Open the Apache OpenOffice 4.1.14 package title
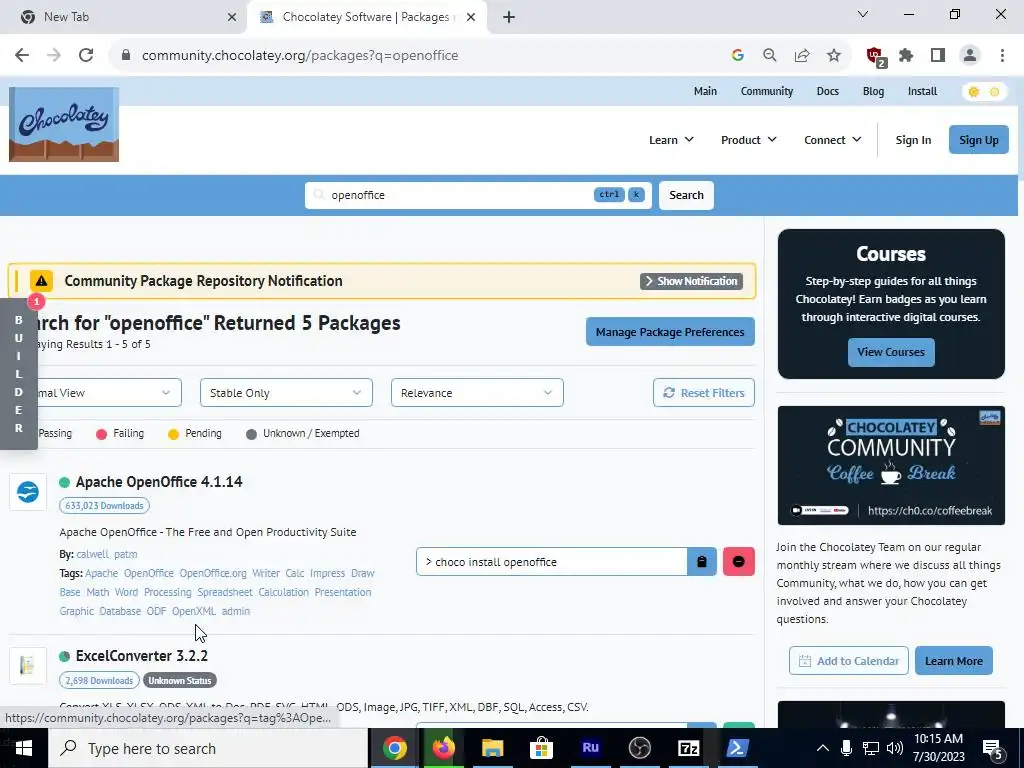This screenshot has width=1024, height=768. click(159, 482)
